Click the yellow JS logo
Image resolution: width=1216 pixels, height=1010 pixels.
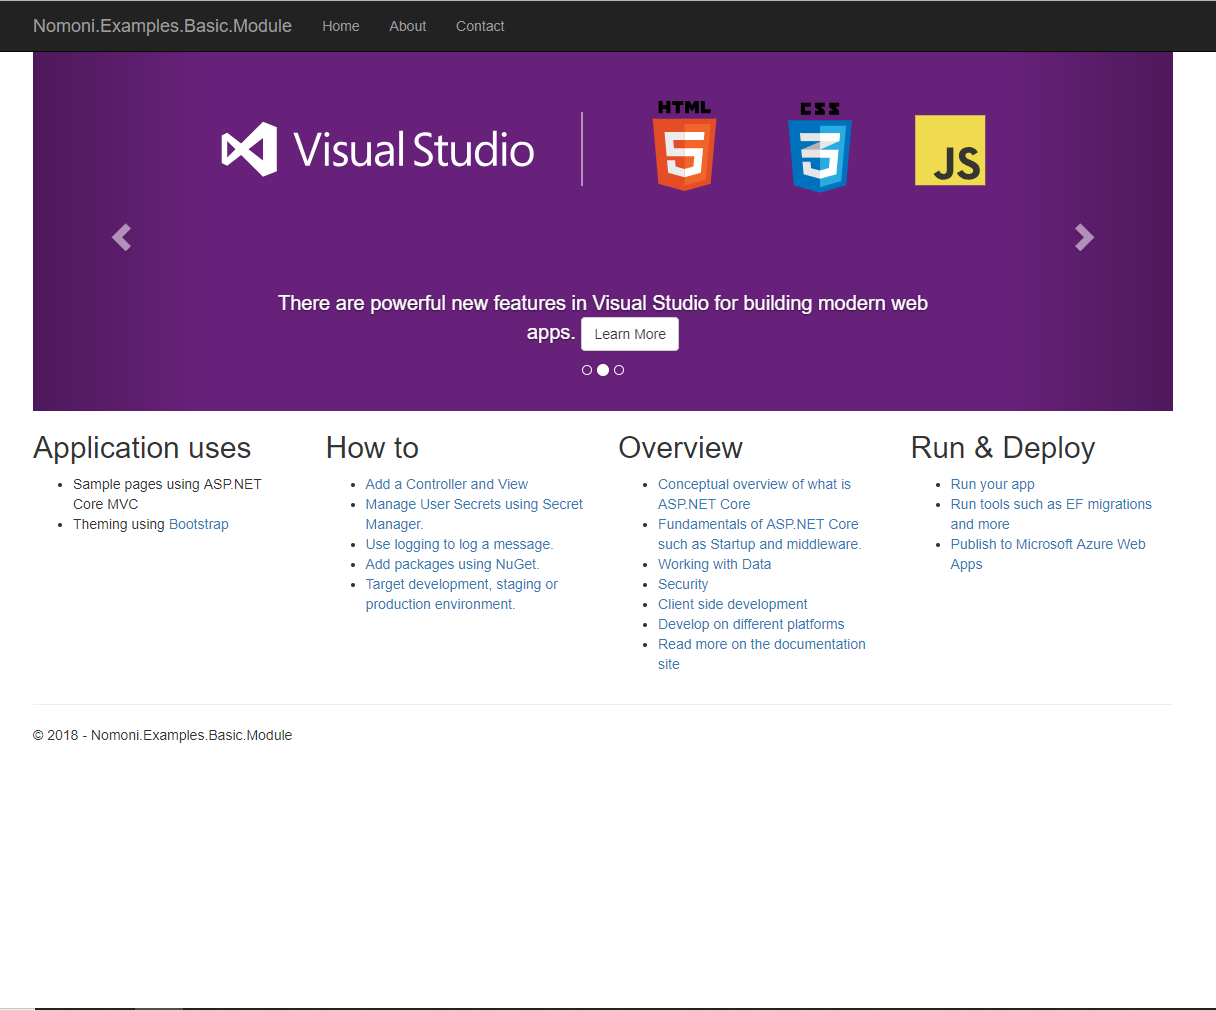pos(950,151)
